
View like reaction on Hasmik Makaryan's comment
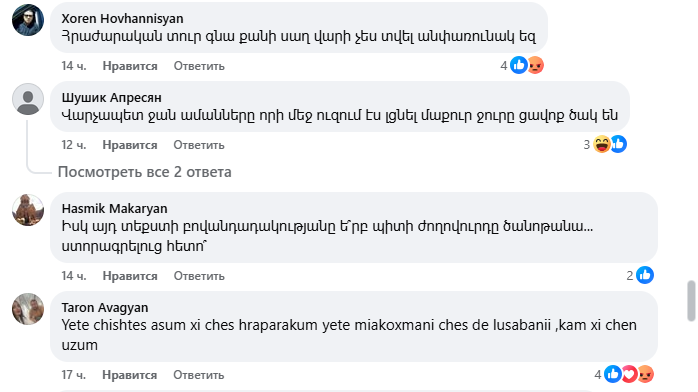[645, 275]
